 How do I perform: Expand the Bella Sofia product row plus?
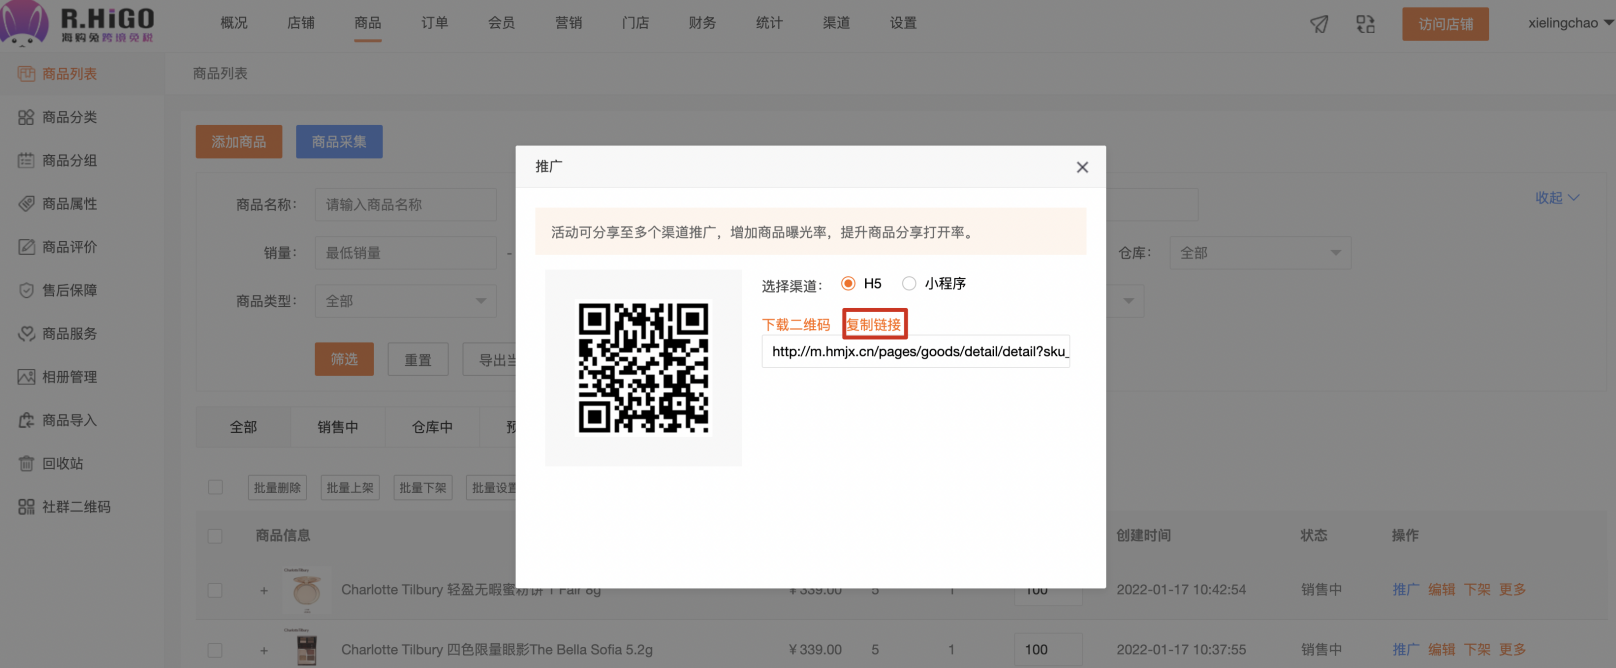click(264, 650)
